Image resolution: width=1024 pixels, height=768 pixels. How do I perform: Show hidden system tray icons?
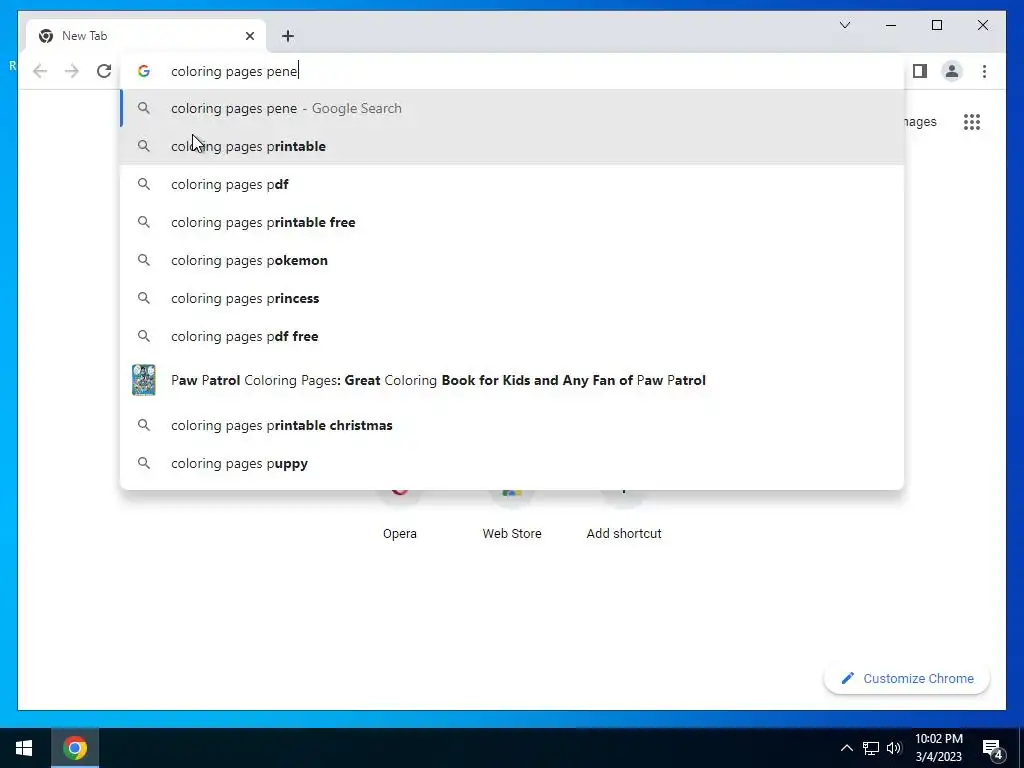click(x=846, y=748)
